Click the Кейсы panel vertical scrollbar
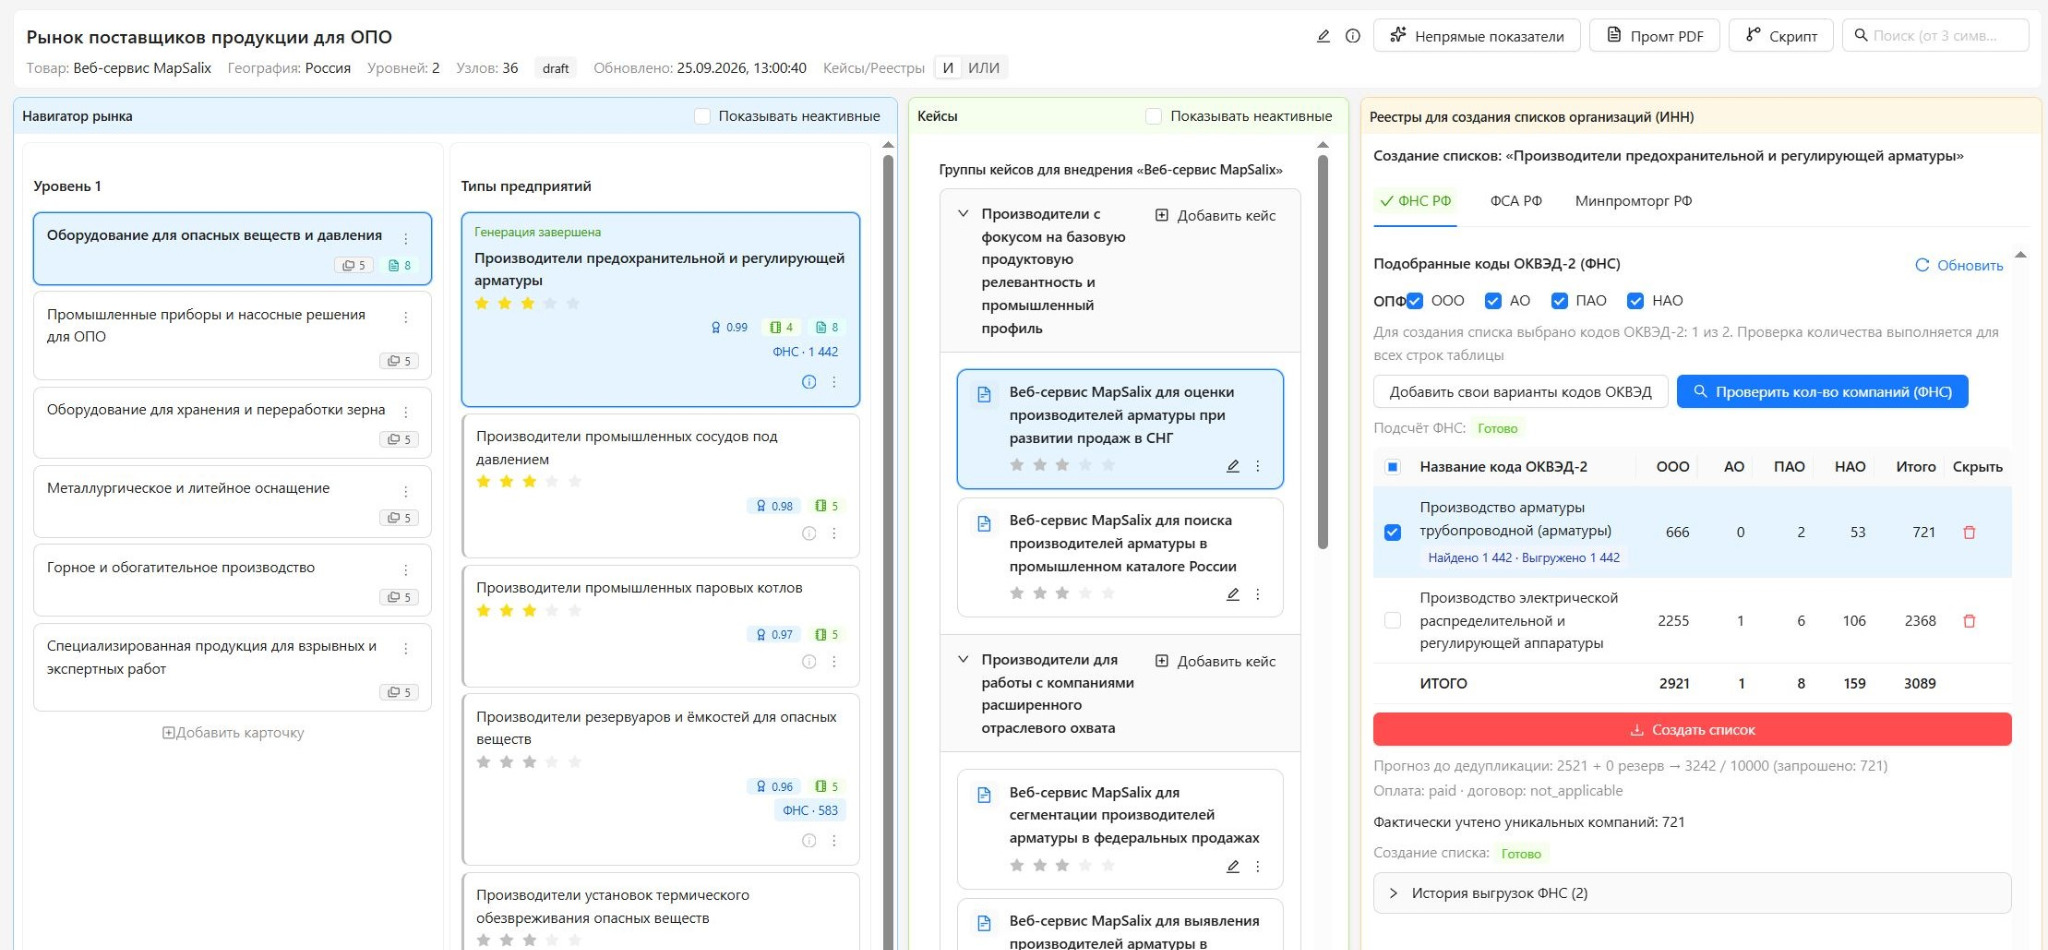Image resolution: width=2048 pixels, height=950 pixels. pyautogui.click(x=1322, y=352)
